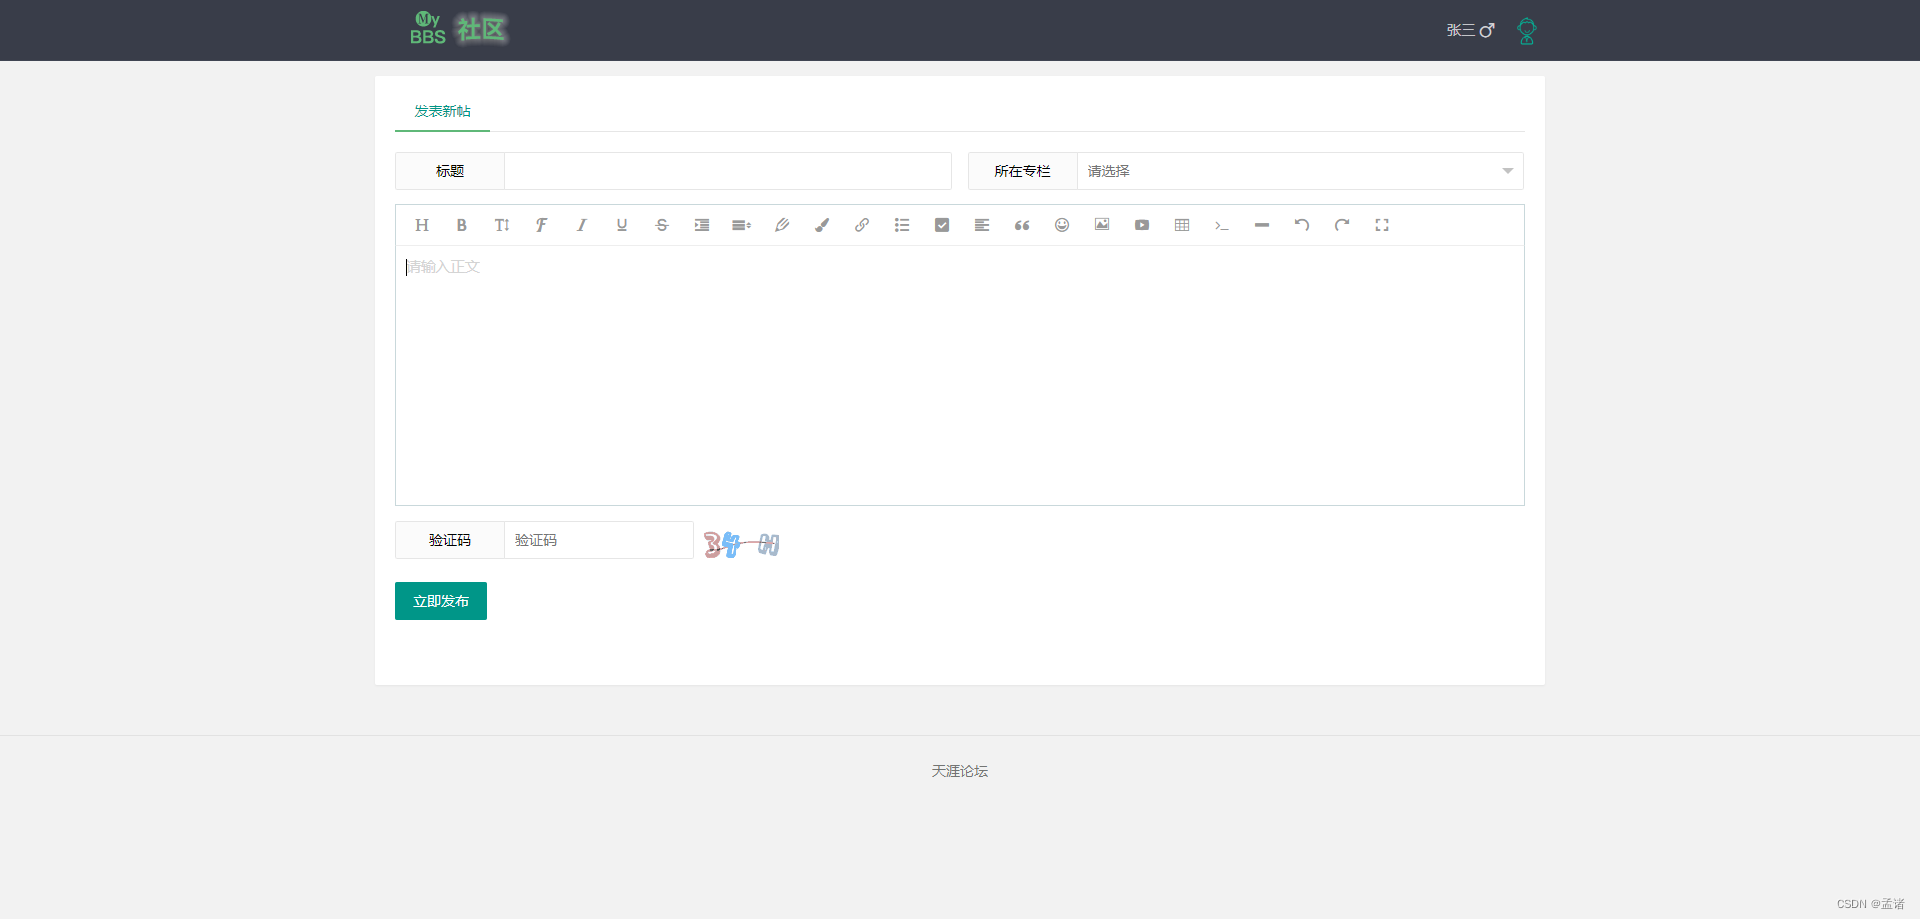This screenshot has width=1920, height=919.
Task: Open the emoji picker
Action: click(x=1062, y=225)
